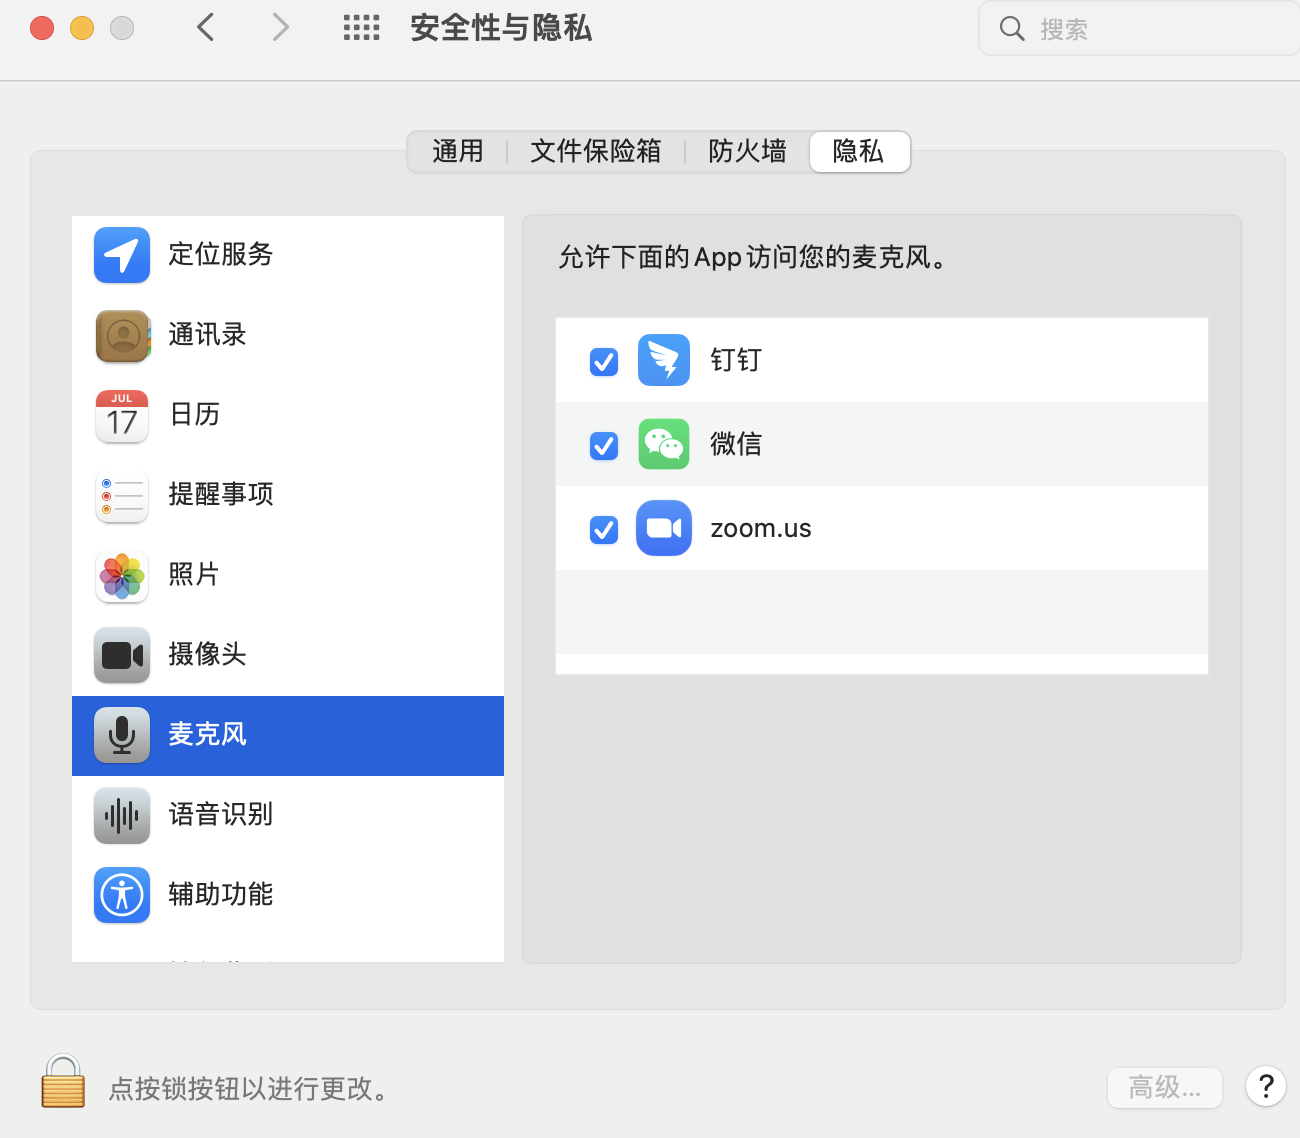Open help with the question mark button
Viewport: 1300px width, 1138px height.
pos(1266,1086)
